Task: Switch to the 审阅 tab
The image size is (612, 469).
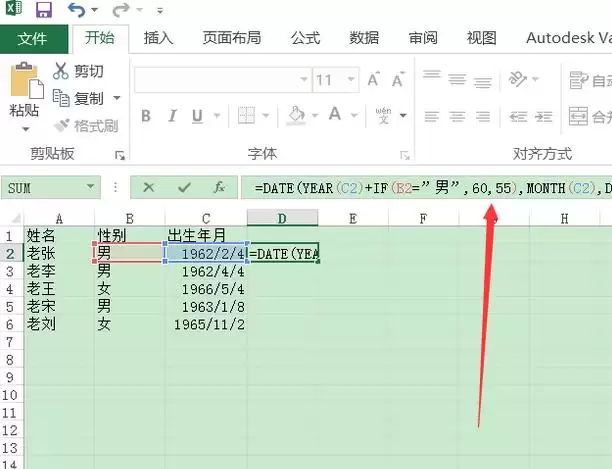Action: click(x=423, y=38)
